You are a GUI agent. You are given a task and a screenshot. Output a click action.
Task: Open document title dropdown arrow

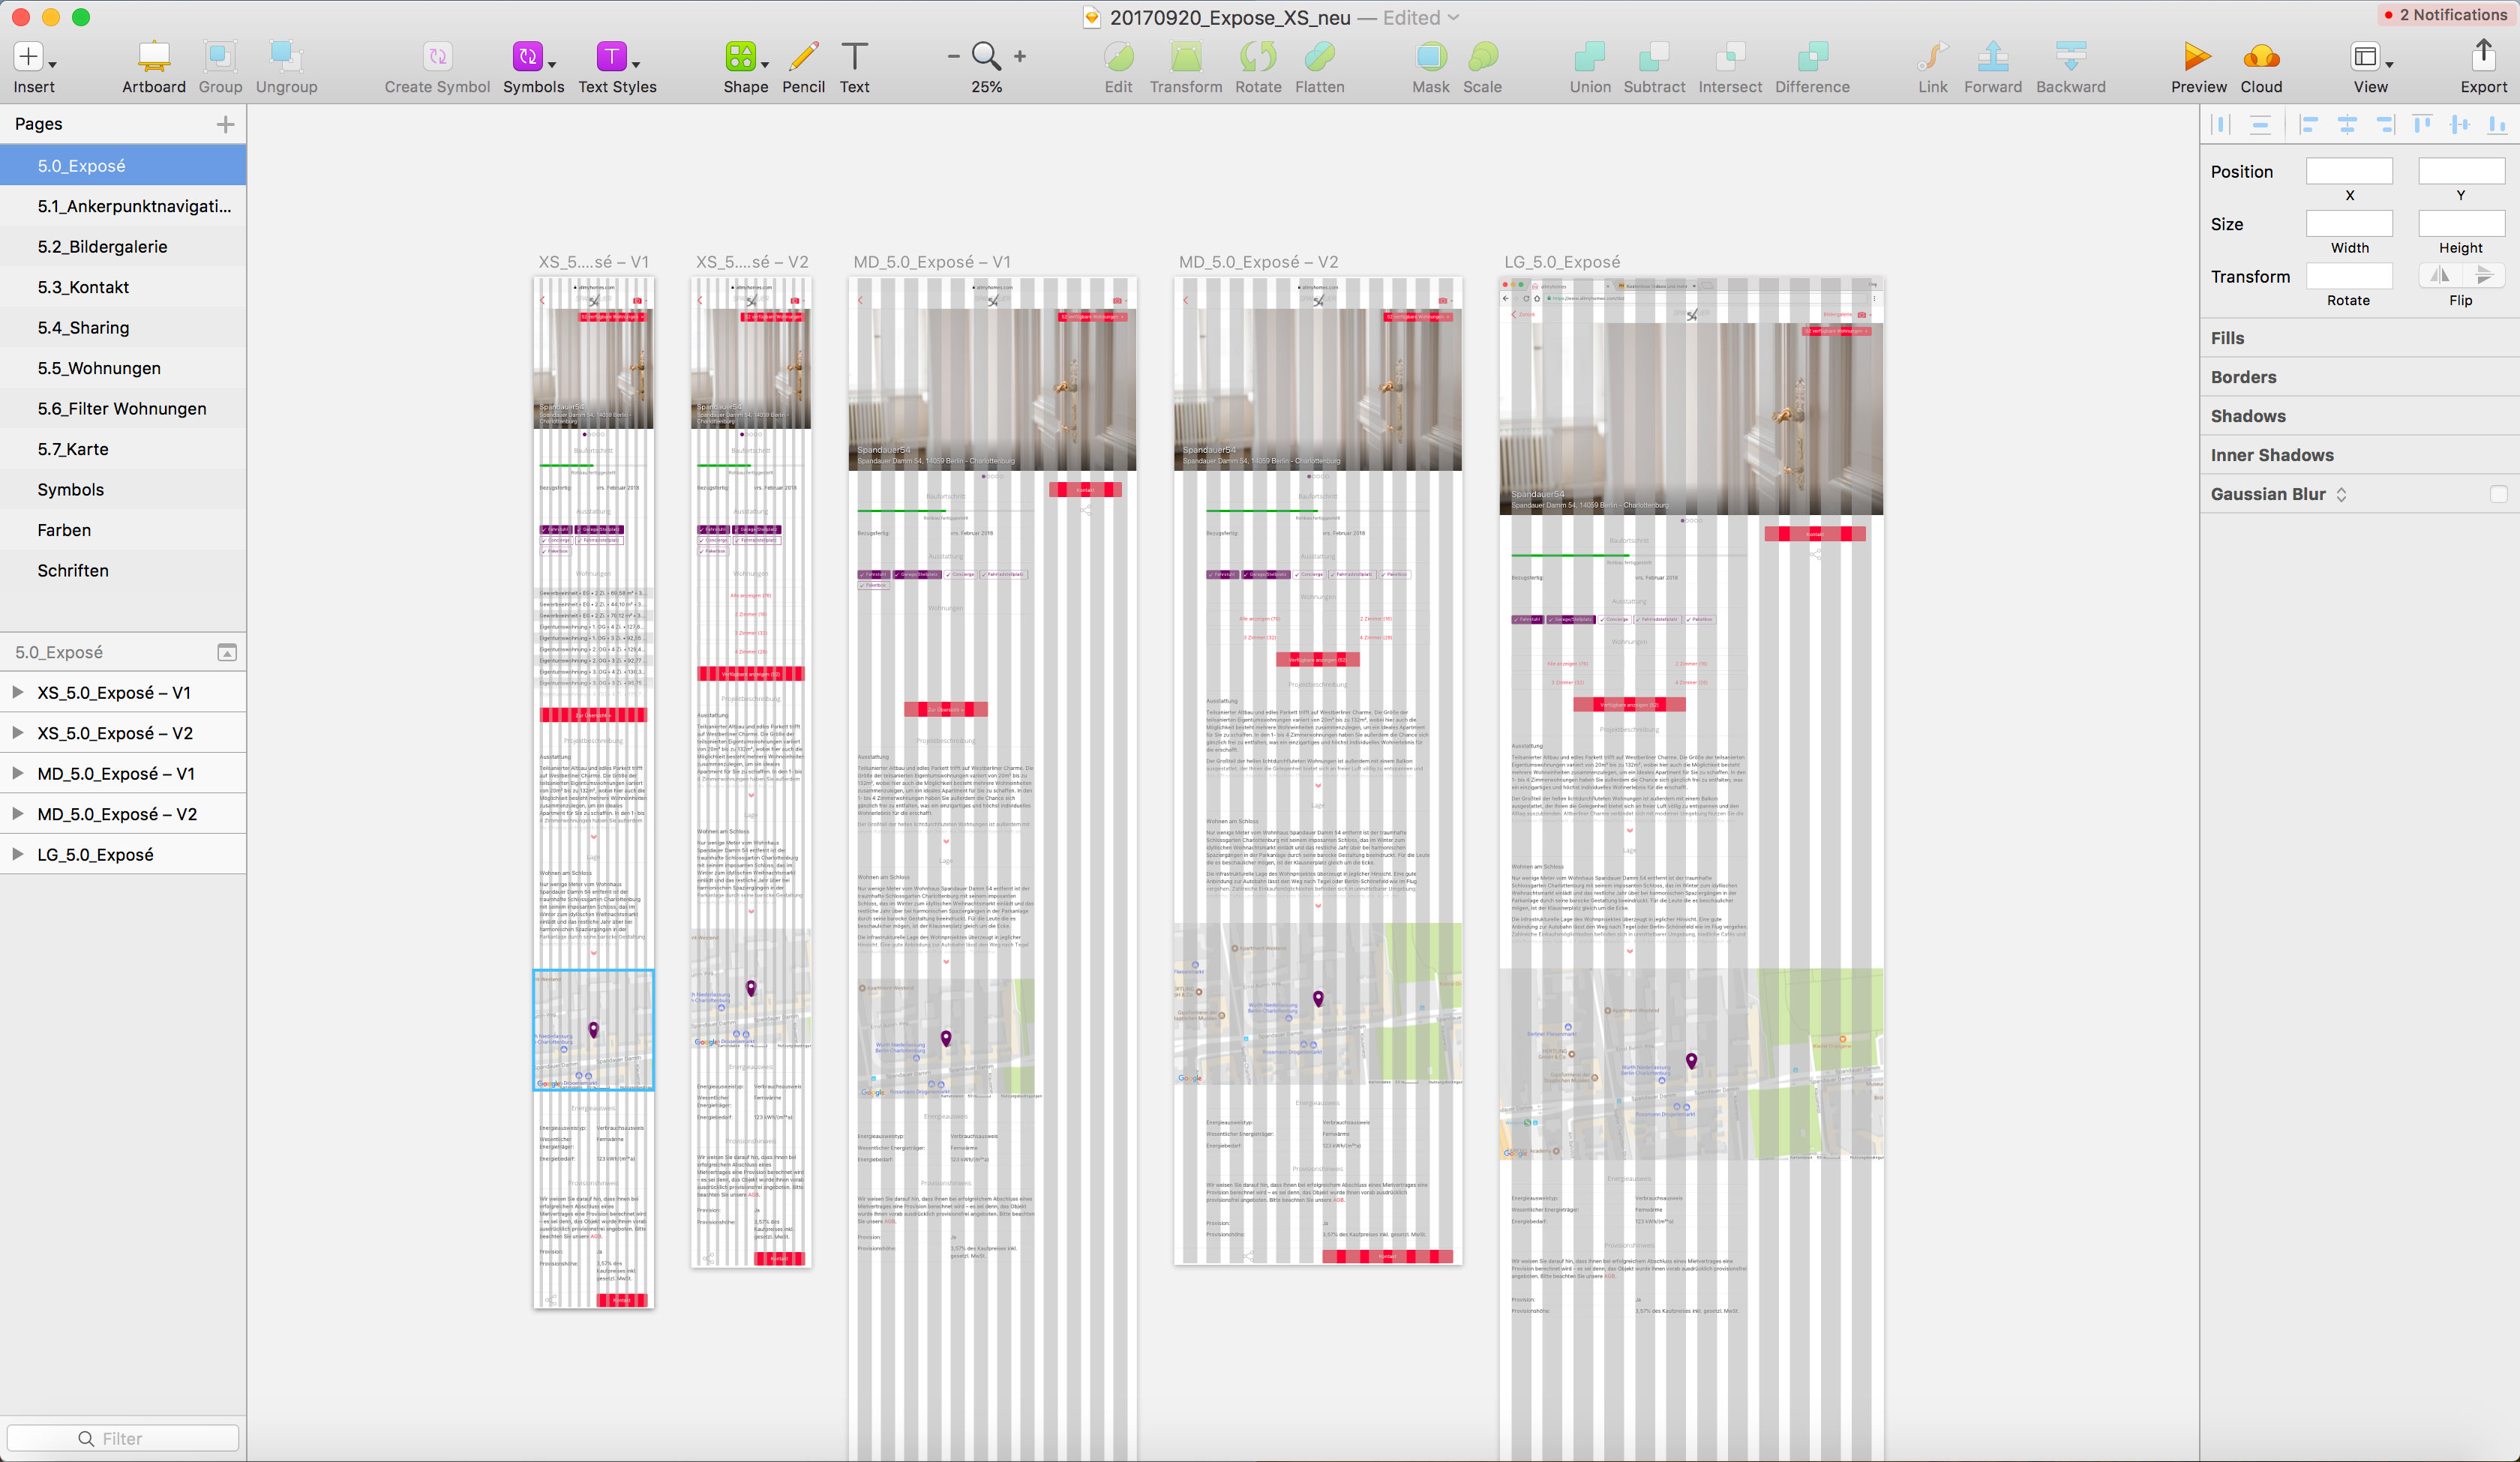[x=1454, y=17]
